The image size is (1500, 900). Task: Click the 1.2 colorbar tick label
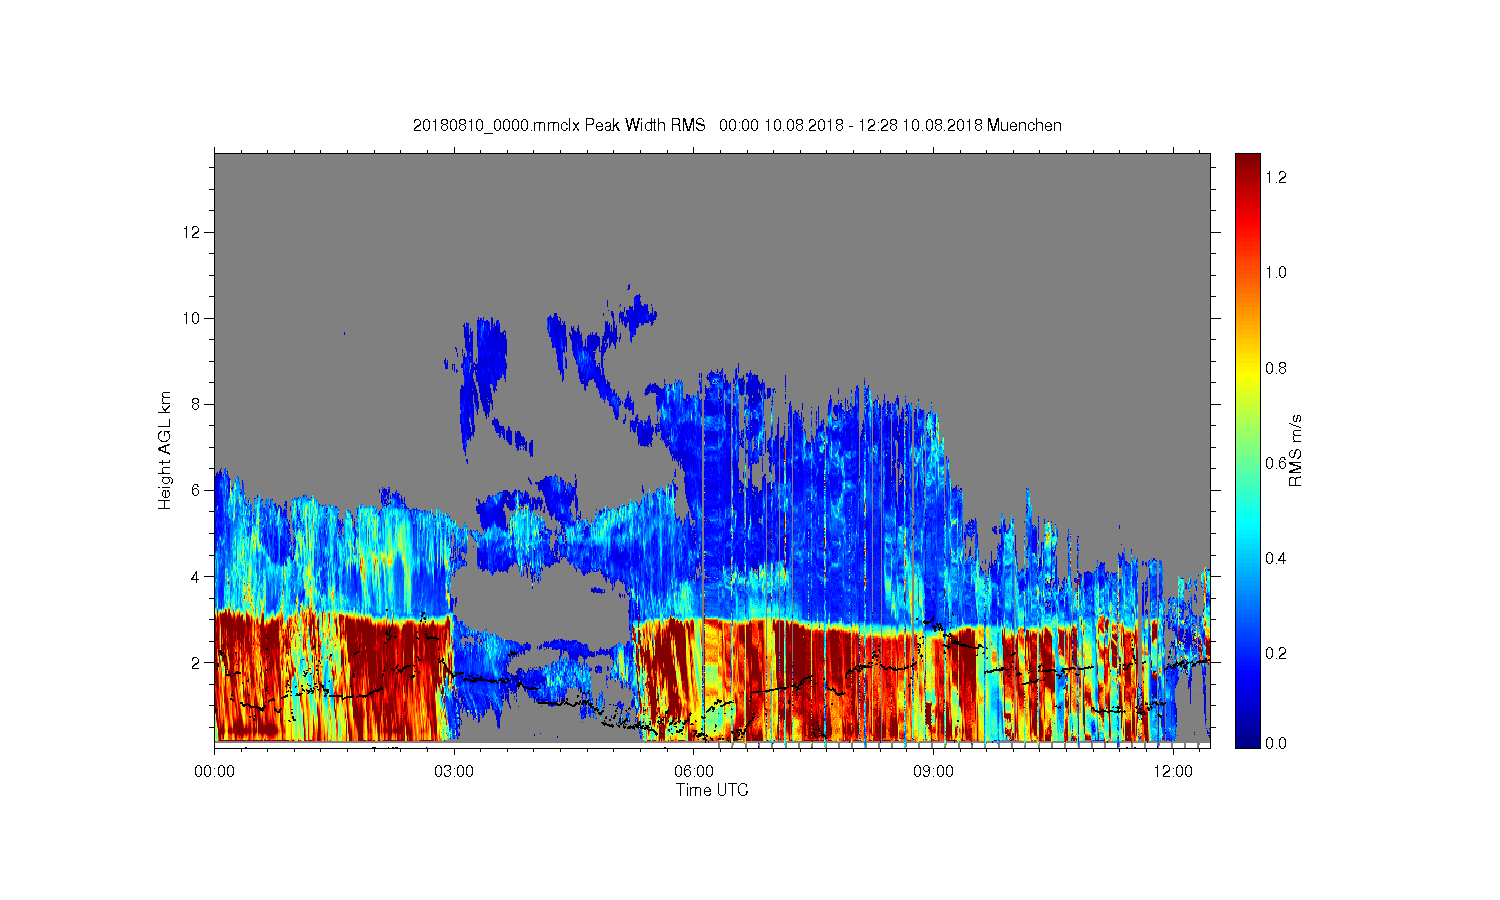pyautogui.click(x=1275, y=177)
